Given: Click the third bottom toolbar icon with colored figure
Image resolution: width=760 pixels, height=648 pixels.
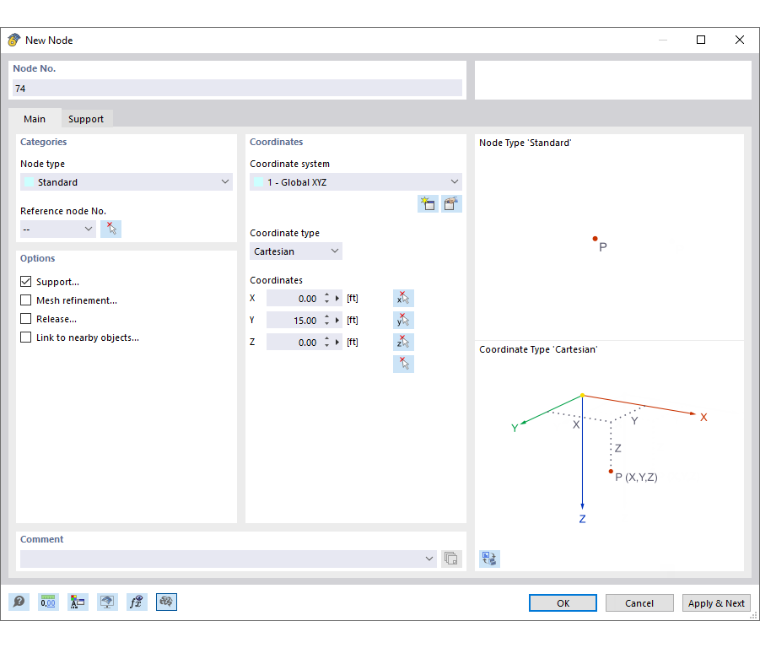Looking at the screenshot, I should (x=78, y=602).
